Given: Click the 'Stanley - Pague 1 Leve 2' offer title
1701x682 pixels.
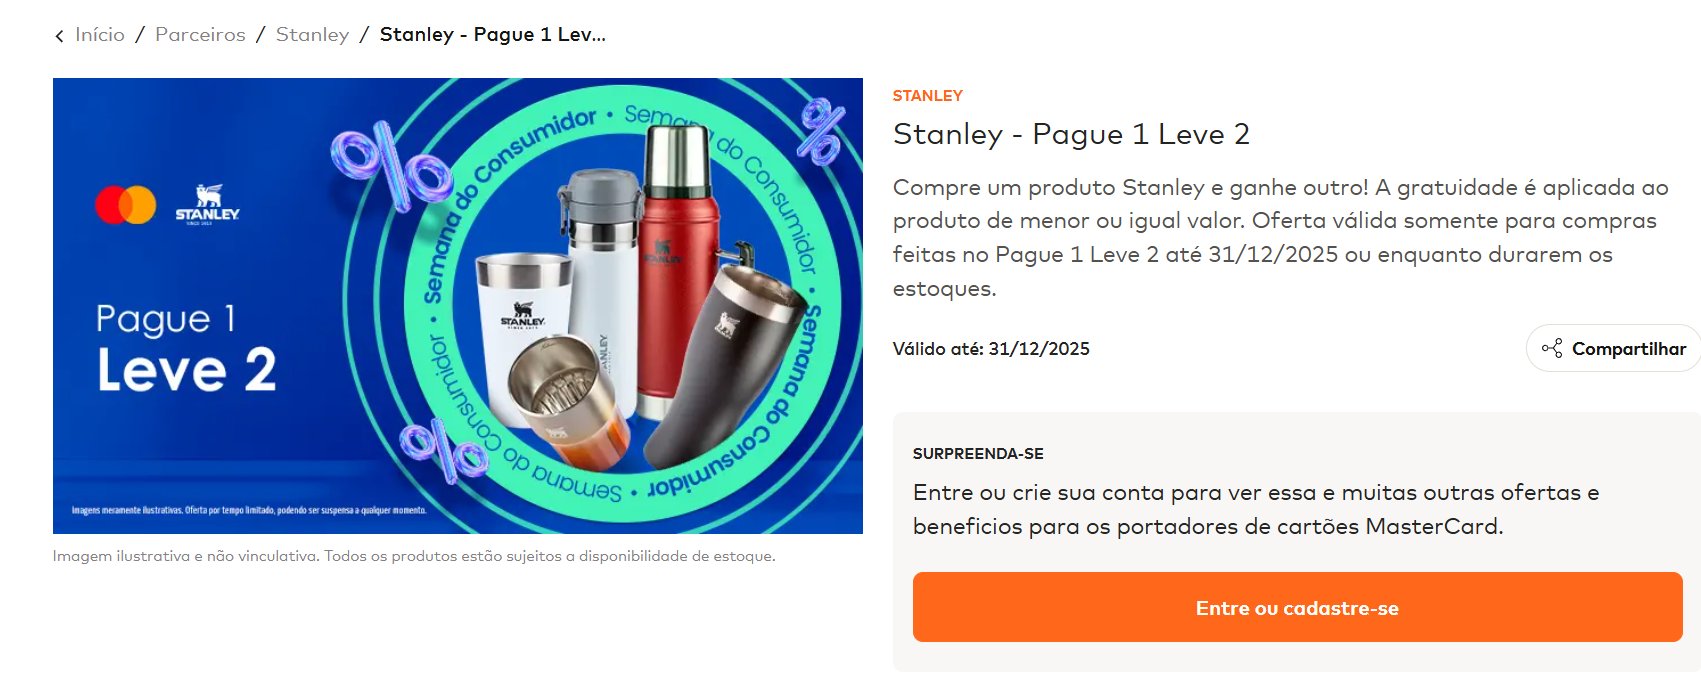Looking at the screenshot, I should tap(1071, 134).
